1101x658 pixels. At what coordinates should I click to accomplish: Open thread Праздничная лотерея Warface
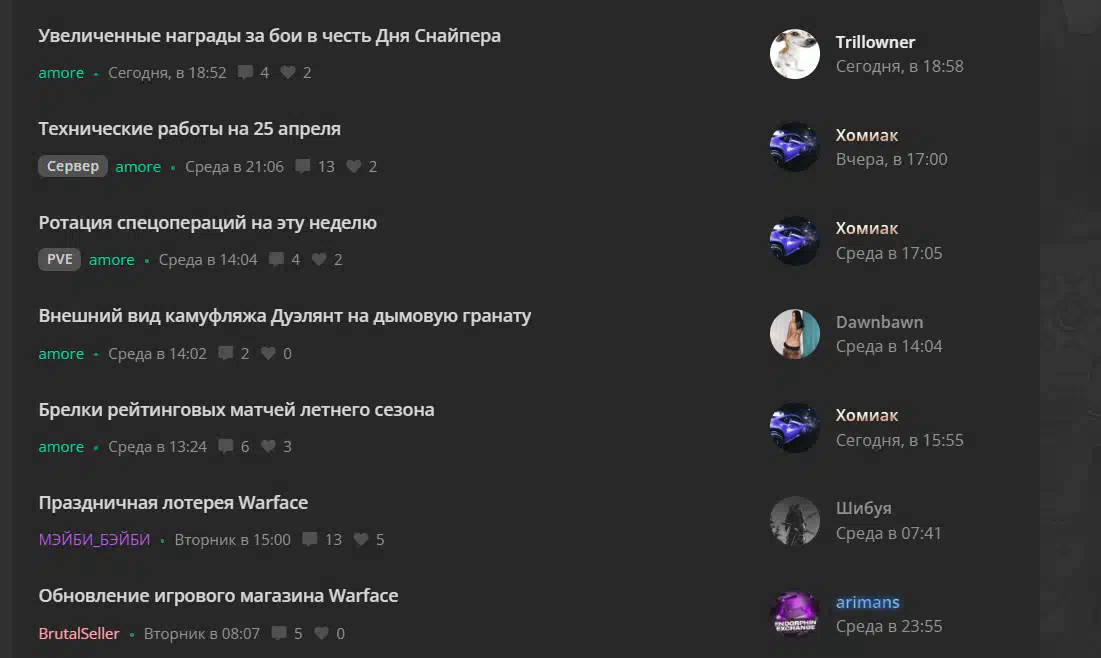[173, 503]
